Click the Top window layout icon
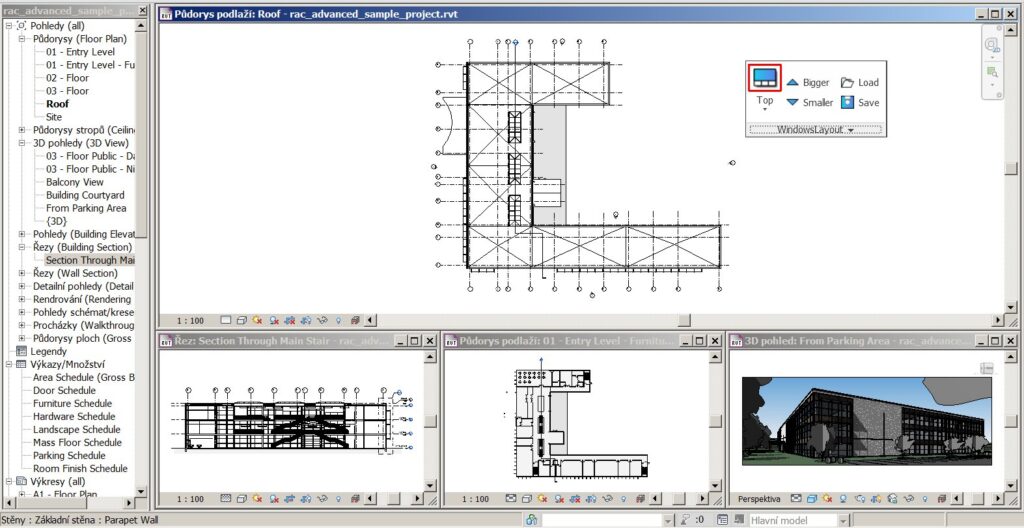The image size is (1024, 528). click(764, 78)
